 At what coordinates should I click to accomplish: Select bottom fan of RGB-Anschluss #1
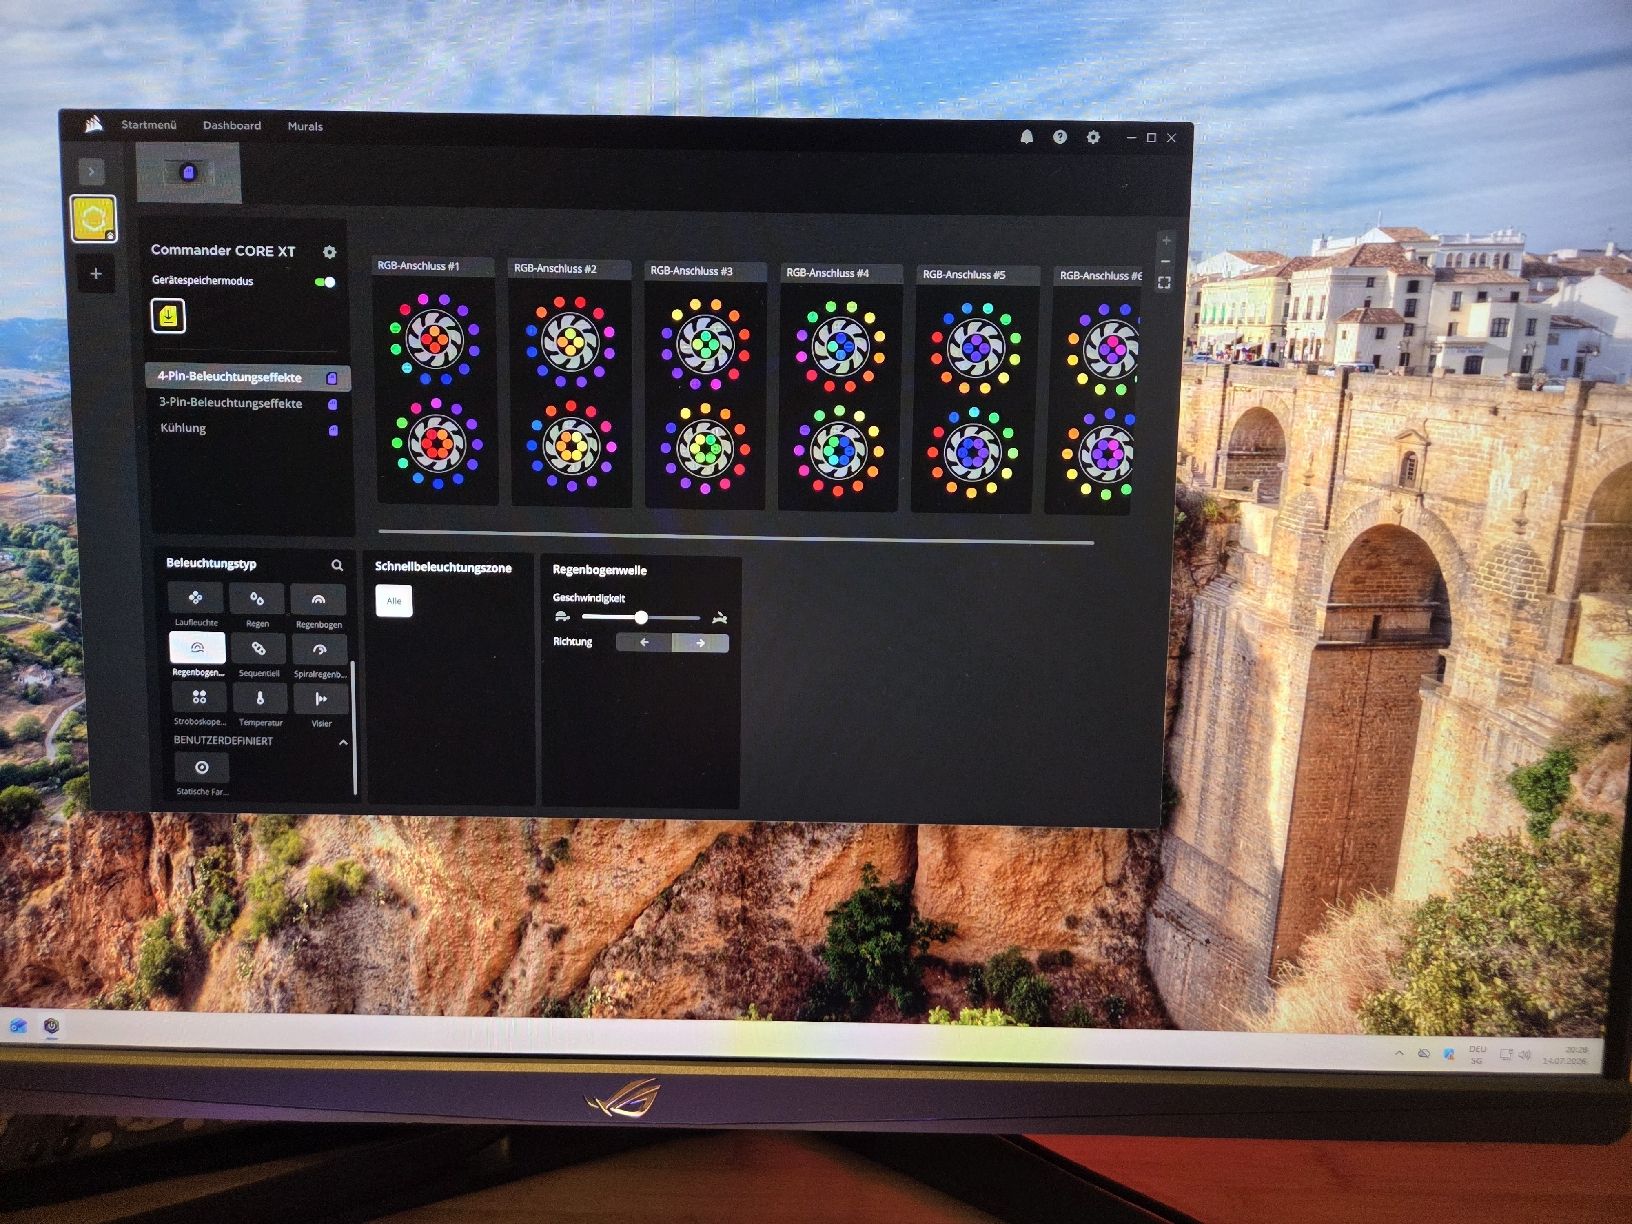coord(436,443)
